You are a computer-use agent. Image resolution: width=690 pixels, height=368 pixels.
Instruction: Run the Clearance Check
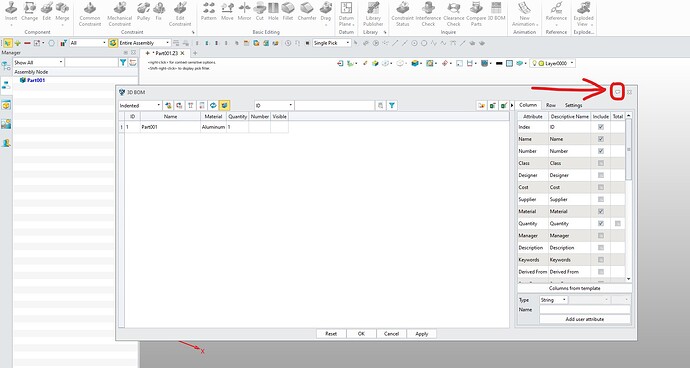tap(454, 13)
